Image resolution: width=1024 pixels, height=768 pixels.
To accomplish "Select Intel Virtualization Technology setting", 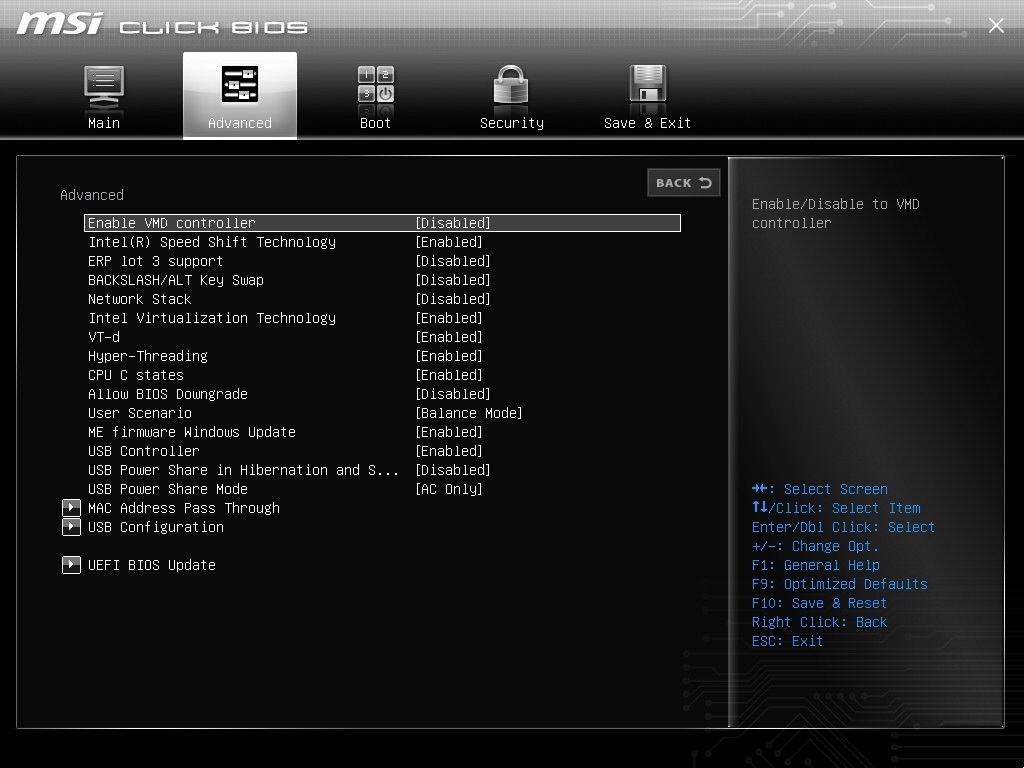I will [x=212, y=318].
